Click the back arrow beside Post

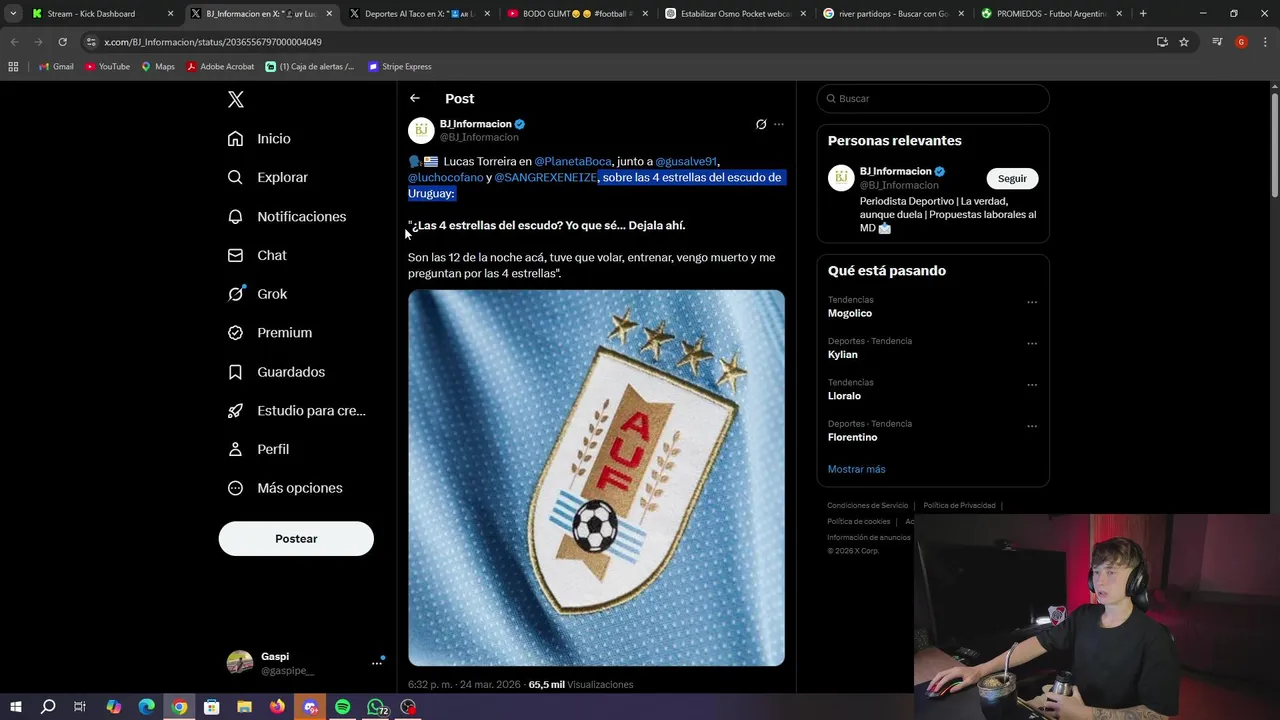415,98
